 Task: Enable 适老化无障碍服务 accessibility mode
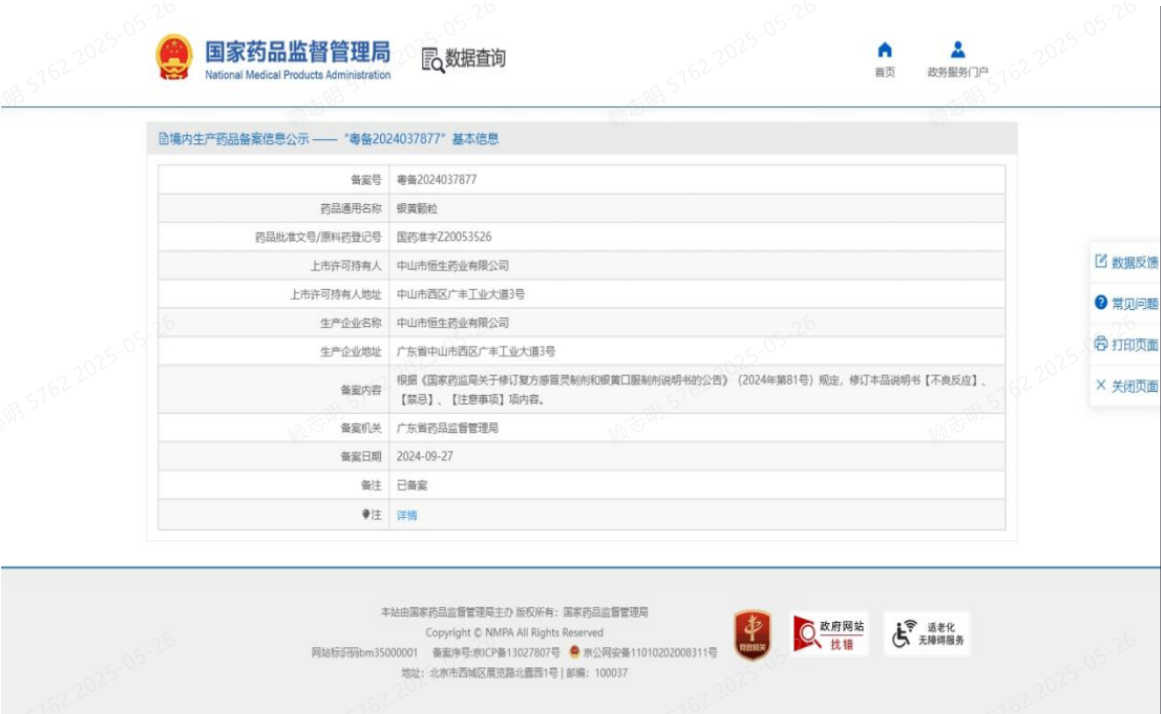pos(927,633)
